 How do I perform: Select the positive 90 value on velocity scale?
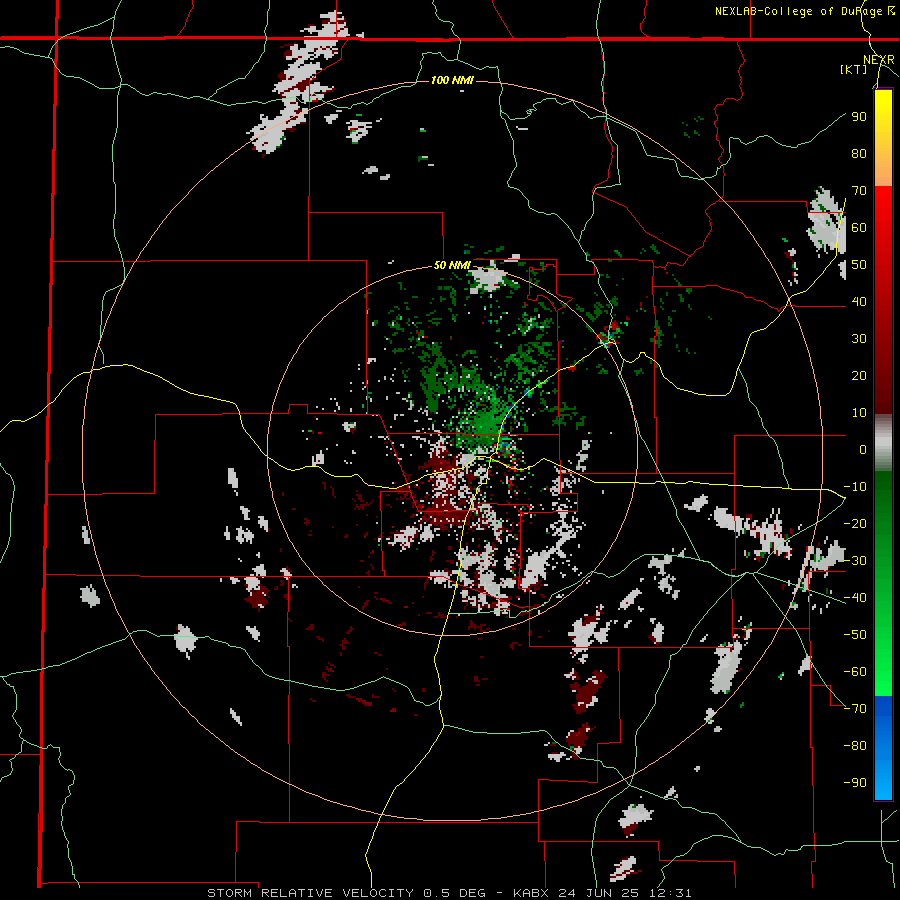click(859, 117)
